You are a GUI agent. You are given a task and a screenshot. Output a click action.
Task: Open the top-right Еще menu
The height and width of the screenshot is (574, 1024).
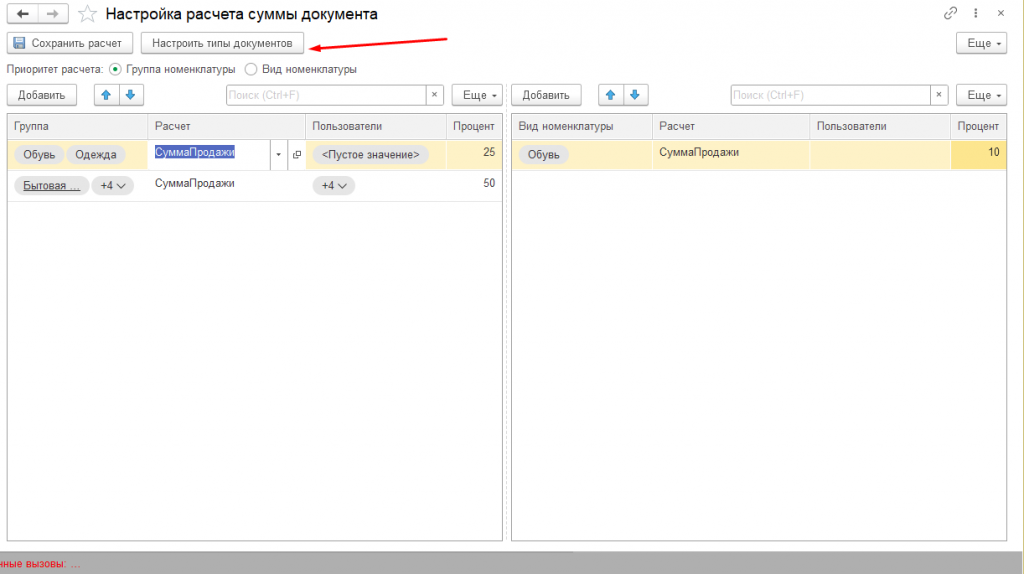(982, 43)
